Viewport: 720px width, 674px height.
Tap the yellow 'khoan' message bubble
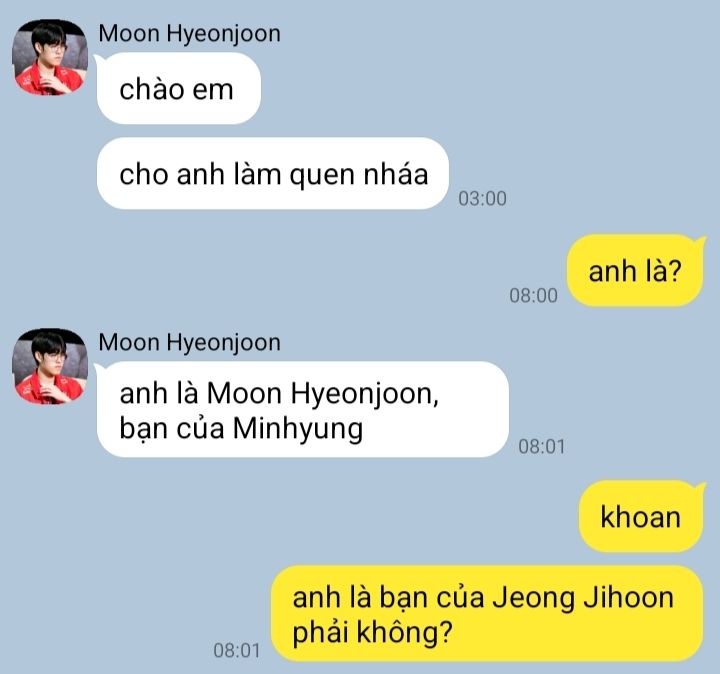click(641, 517)
